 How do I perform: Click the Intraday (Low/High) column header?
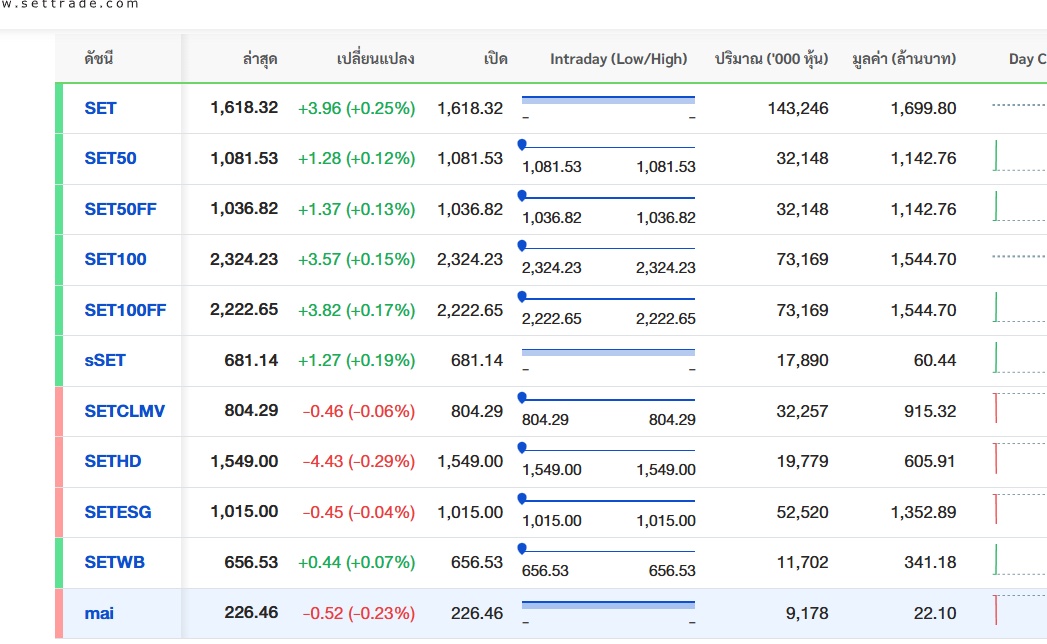click(618, 59)
